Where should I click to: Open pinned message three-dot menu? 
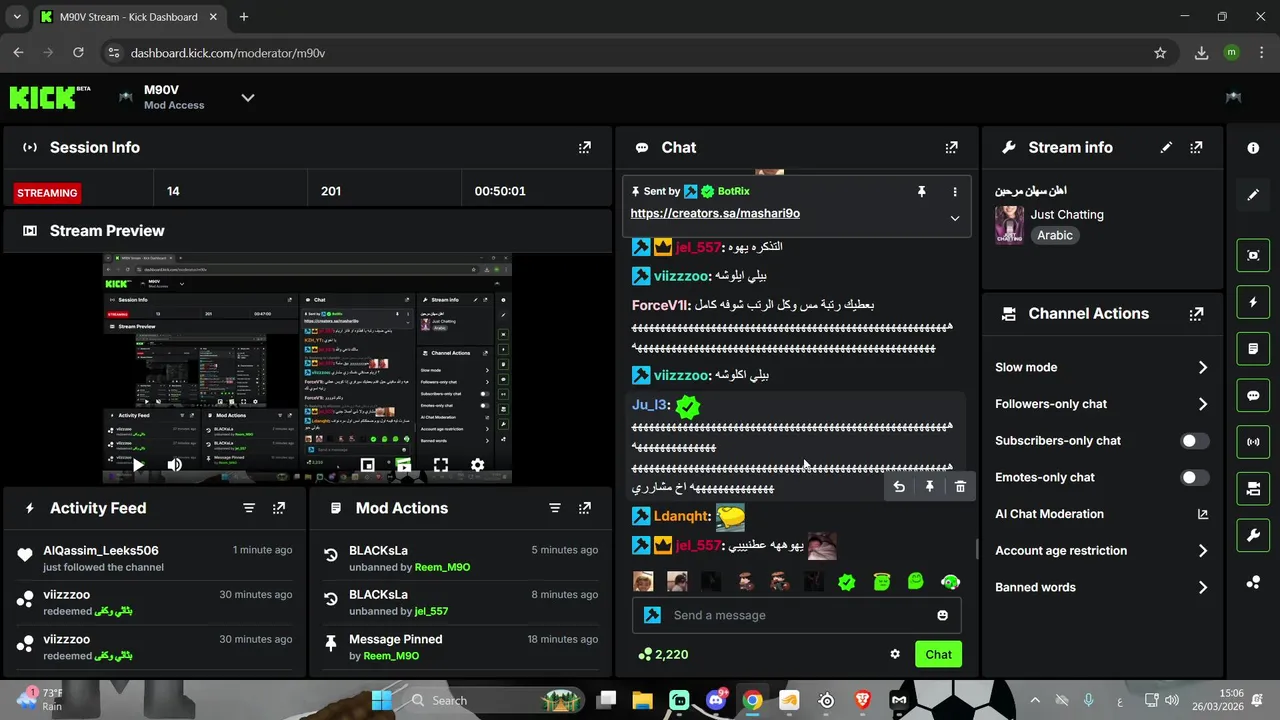pos(954,191)
